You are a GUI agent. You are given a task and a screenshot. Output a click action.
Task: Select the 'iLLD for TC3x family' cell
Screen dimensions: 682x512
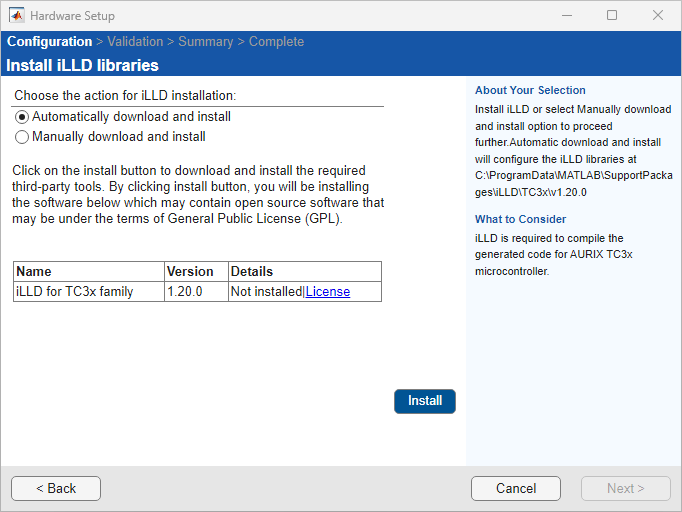tap(89, 291)
